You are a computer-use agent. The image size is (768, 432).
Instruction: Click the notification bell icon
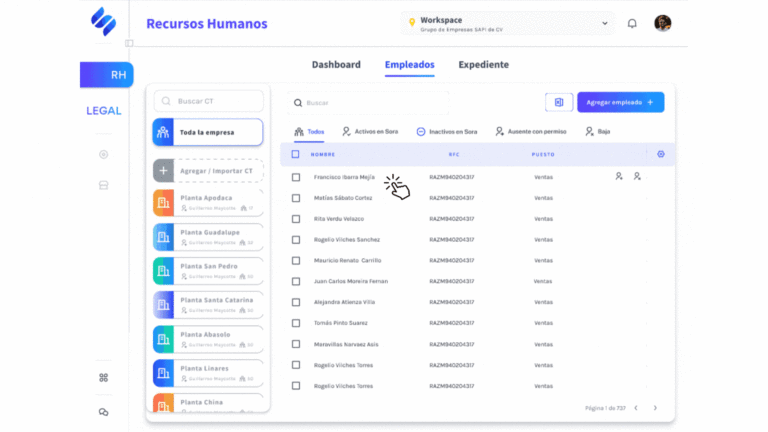tap(632, 23)
